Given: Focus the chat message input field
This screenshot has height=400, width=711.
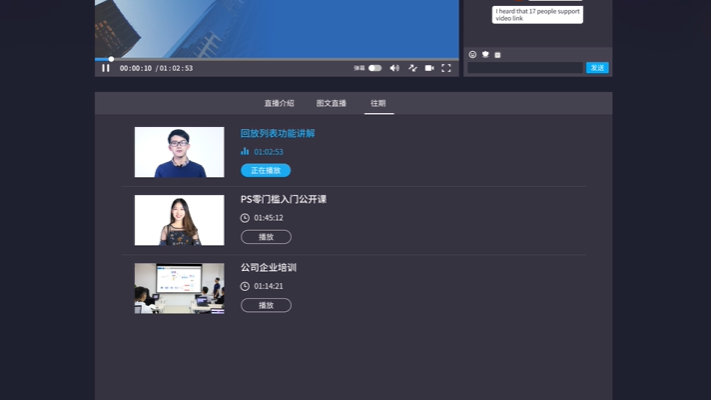Looking at the screenshot, I should [x=525, y=68].
